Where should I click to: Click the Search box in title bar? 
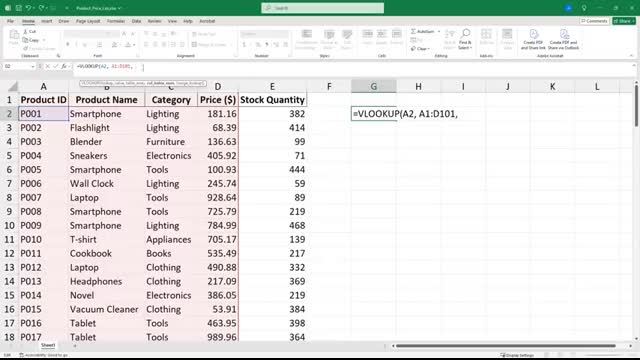322,8
